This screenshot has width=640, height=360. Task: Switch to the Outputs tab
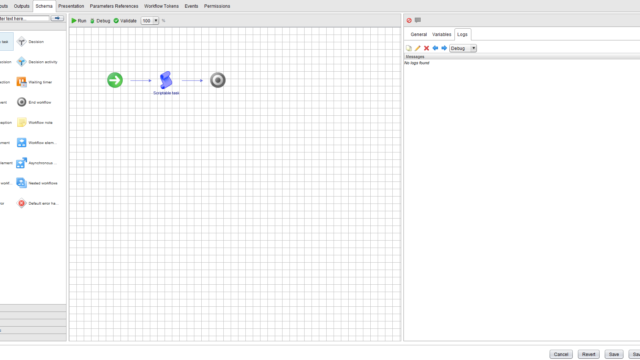[22, 6]
